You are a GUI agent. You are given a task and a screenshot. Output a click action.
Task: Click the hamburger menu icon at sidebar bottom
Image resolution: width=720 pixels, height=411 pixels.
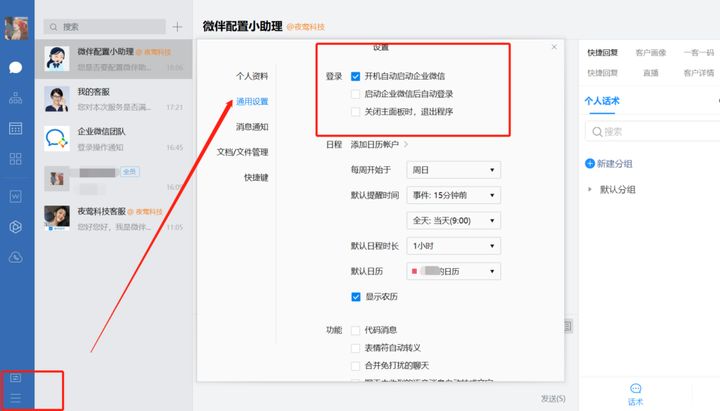[16, 398]
